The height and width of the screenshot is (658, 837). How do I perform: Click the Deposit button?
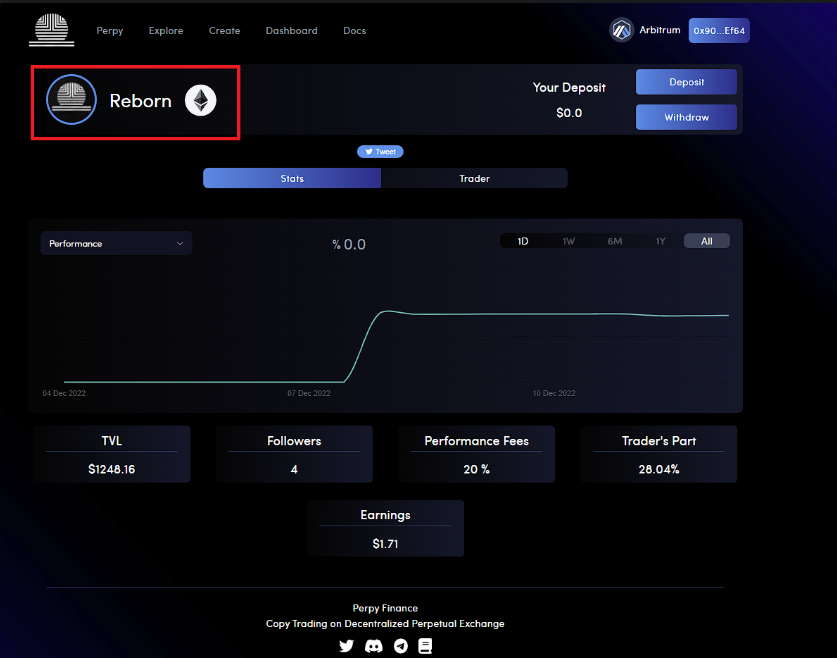point(686,82)
